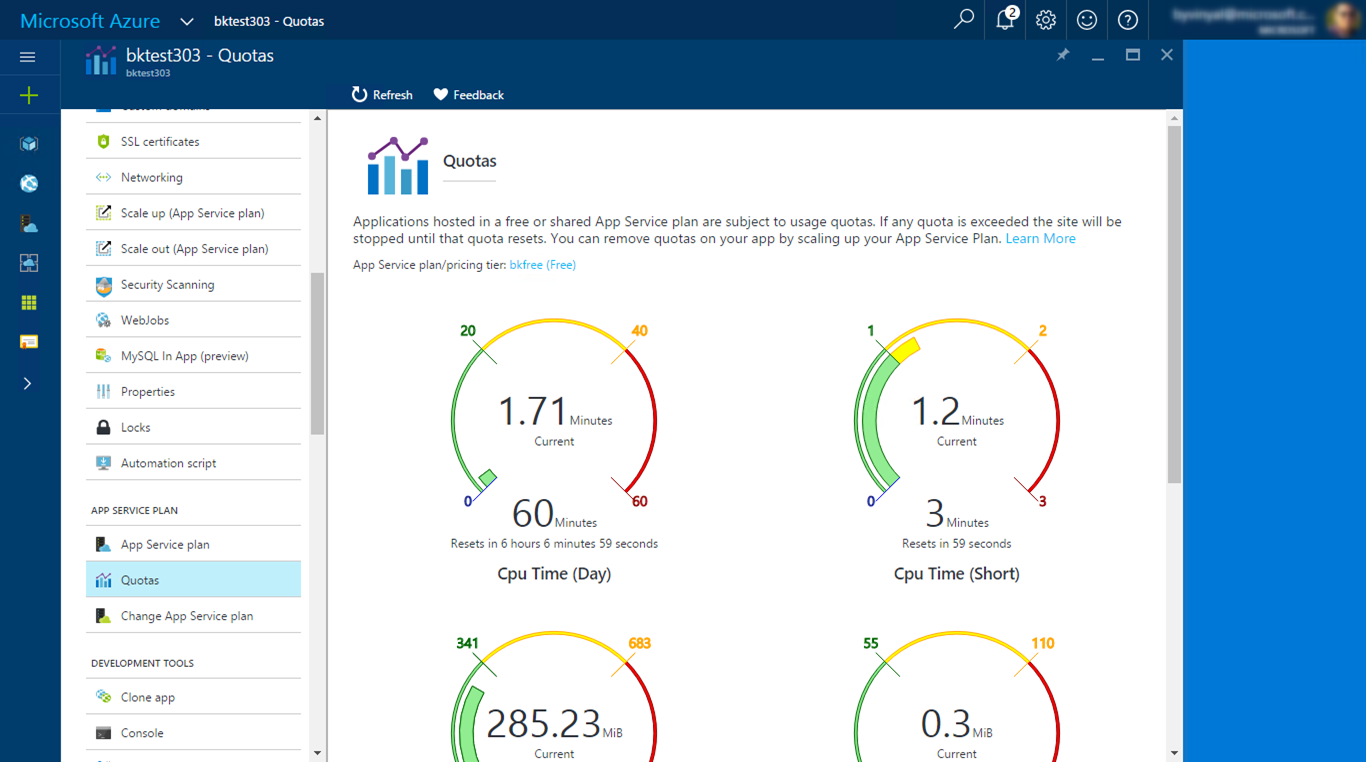1366x762 pixels.
Task: Click the green plus New resource icon
Action: 29,96
